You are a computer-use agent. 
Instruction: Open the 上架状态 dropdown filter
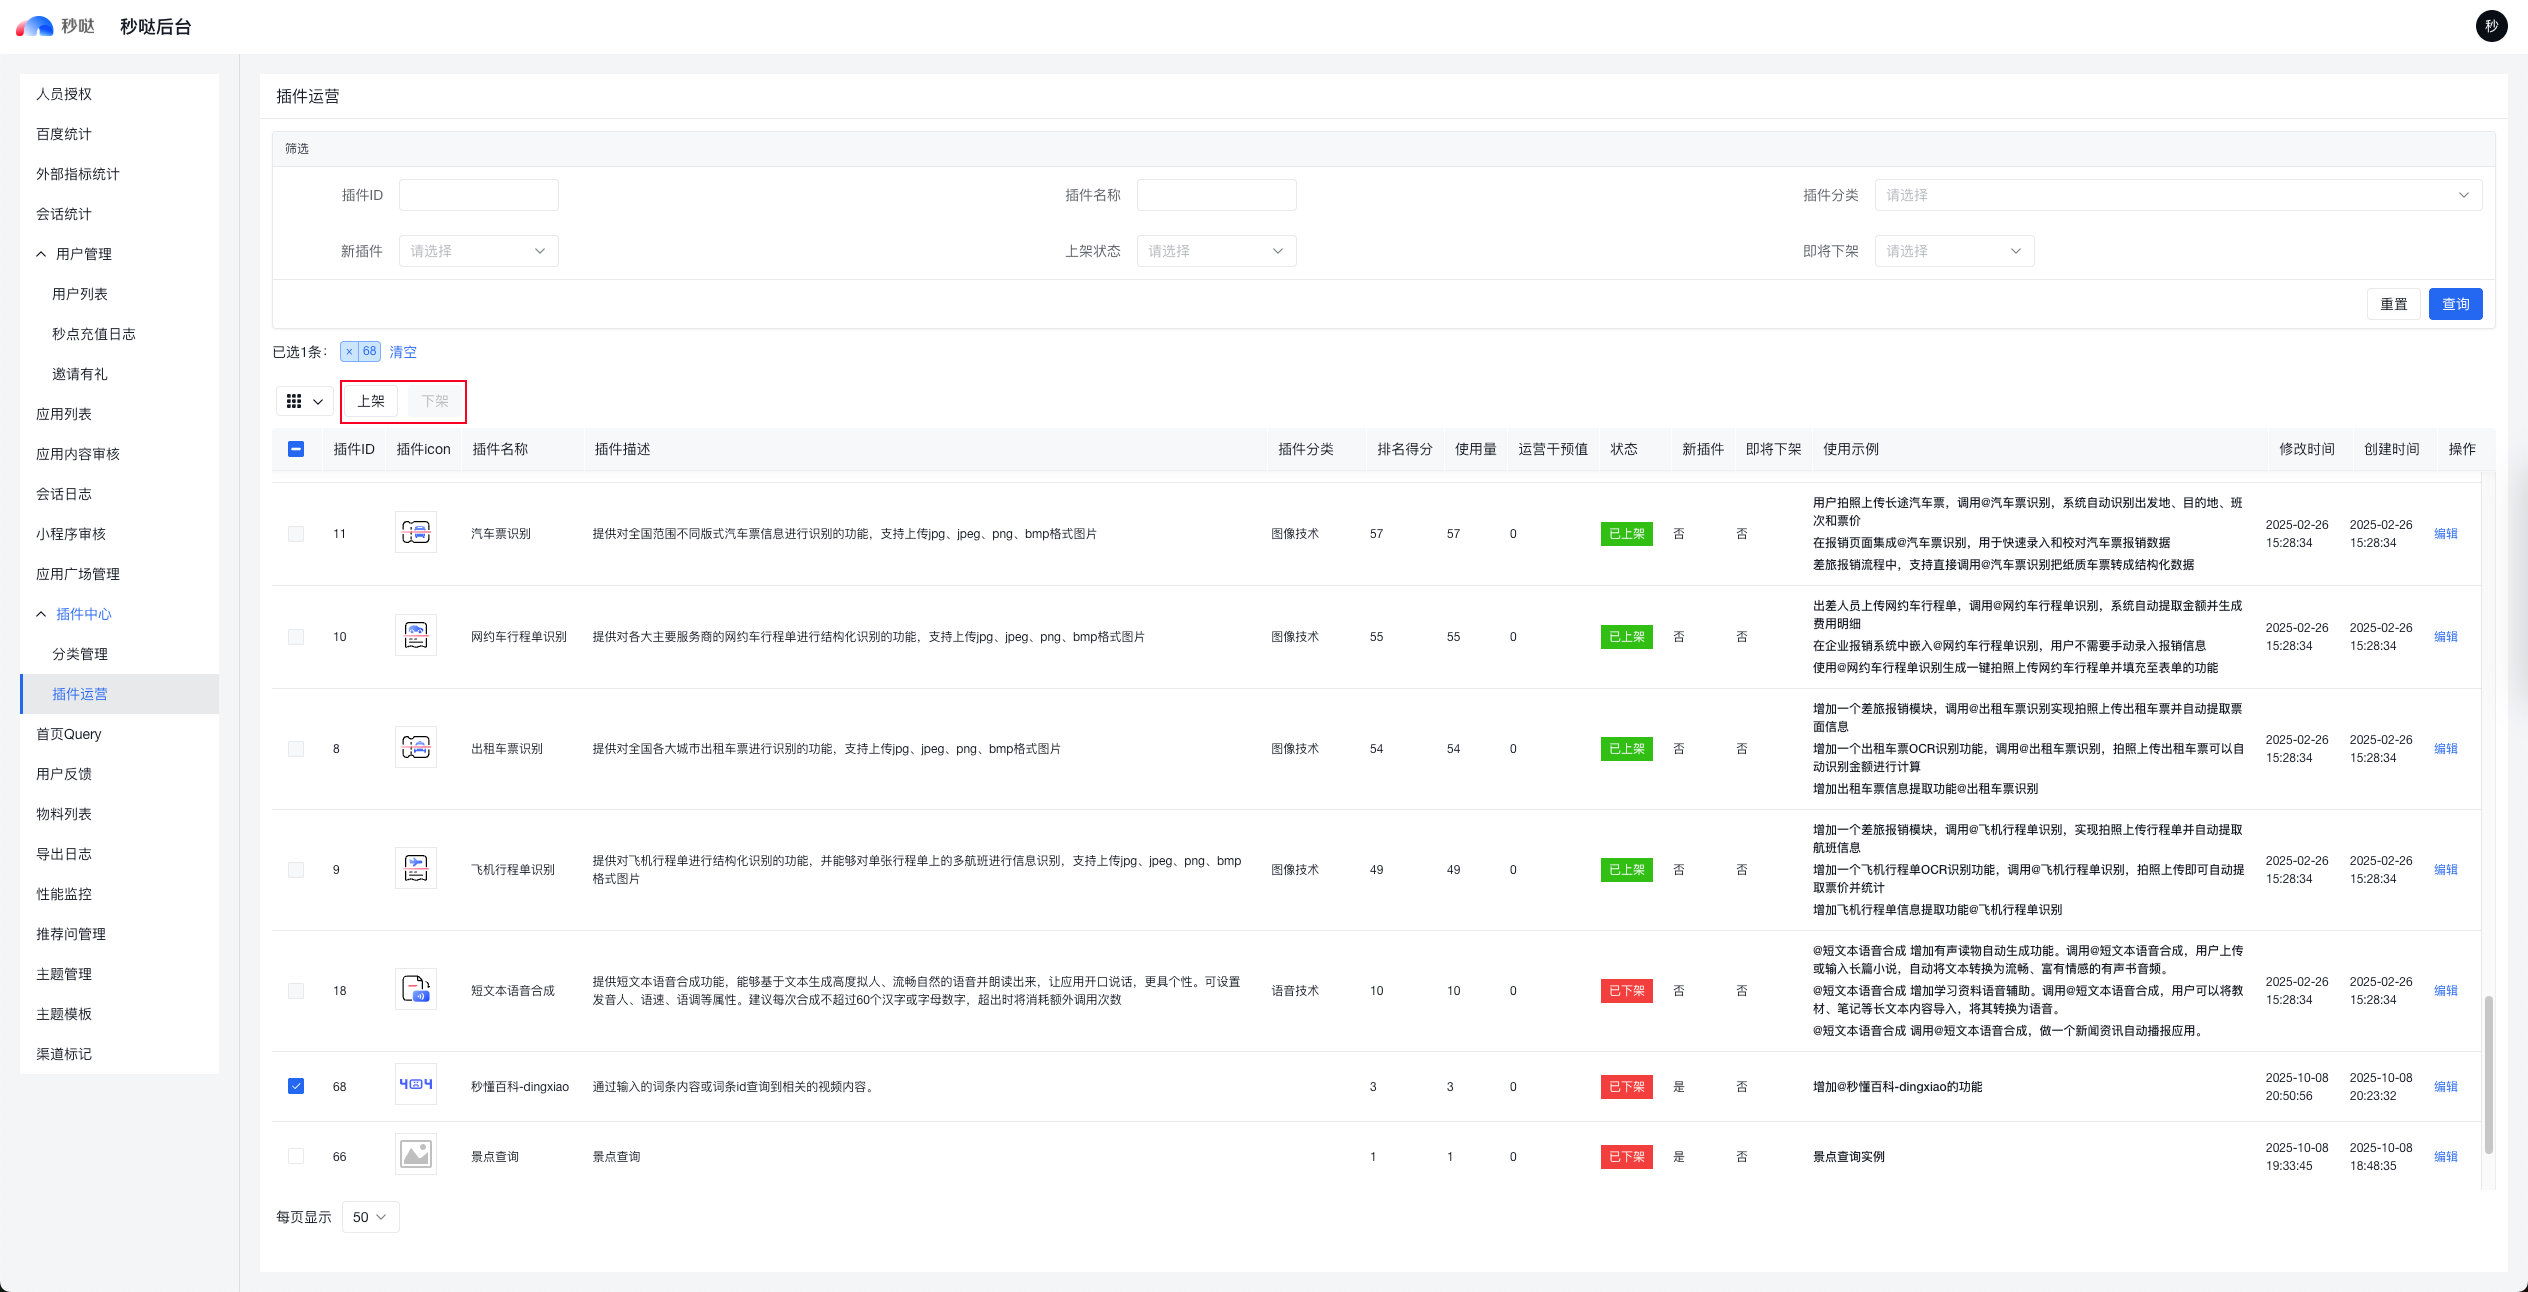coord(1215,251)
